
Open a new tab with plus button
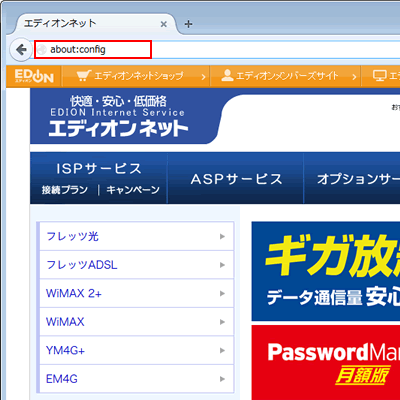tap(188, 24)
